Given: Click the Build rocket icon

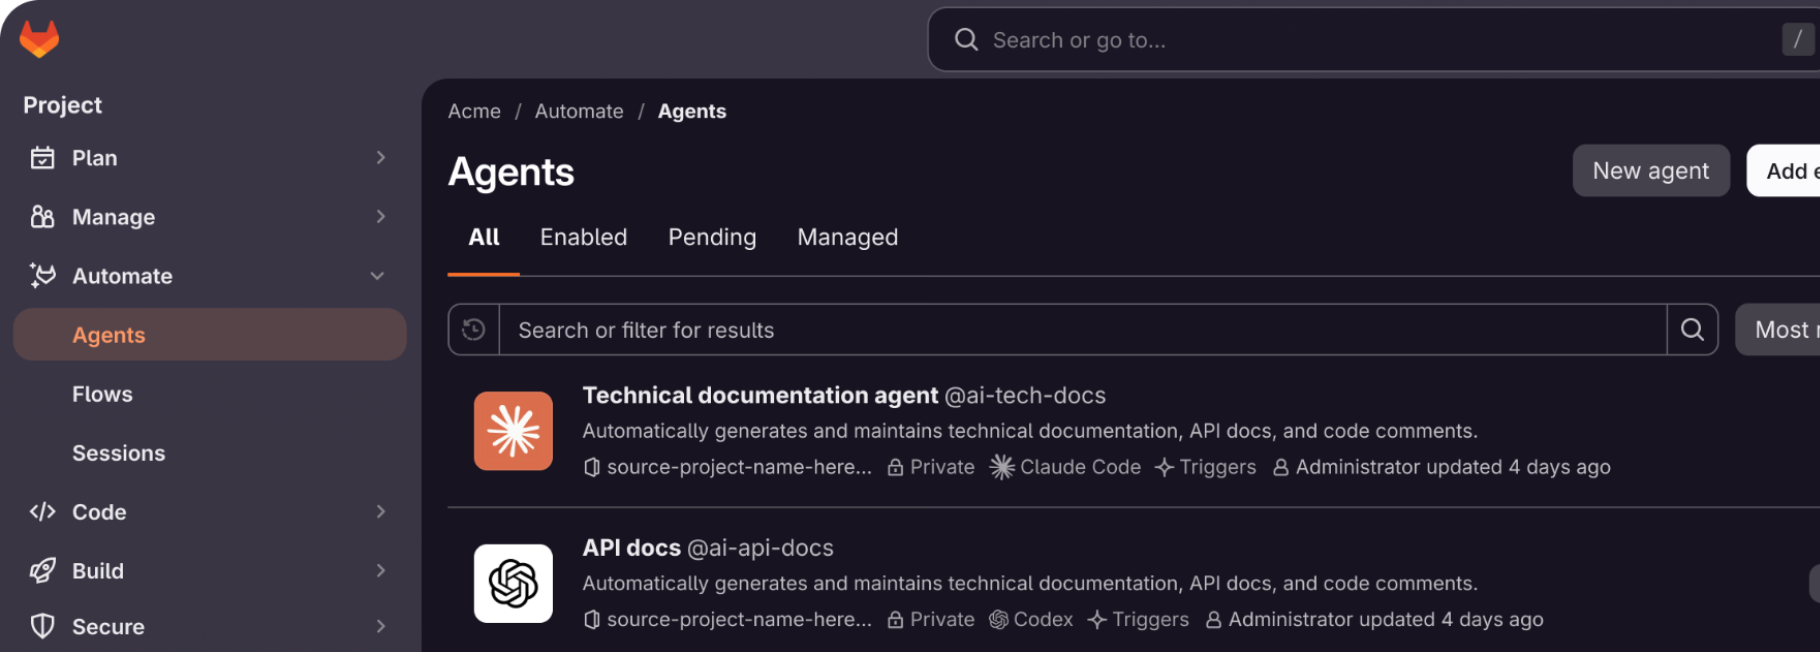Looking at the screenshot, I should (42, 571).
